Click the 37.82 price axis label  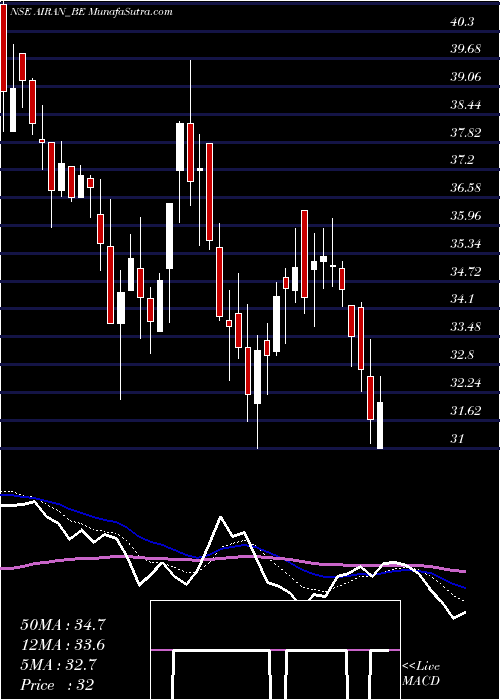466,132
